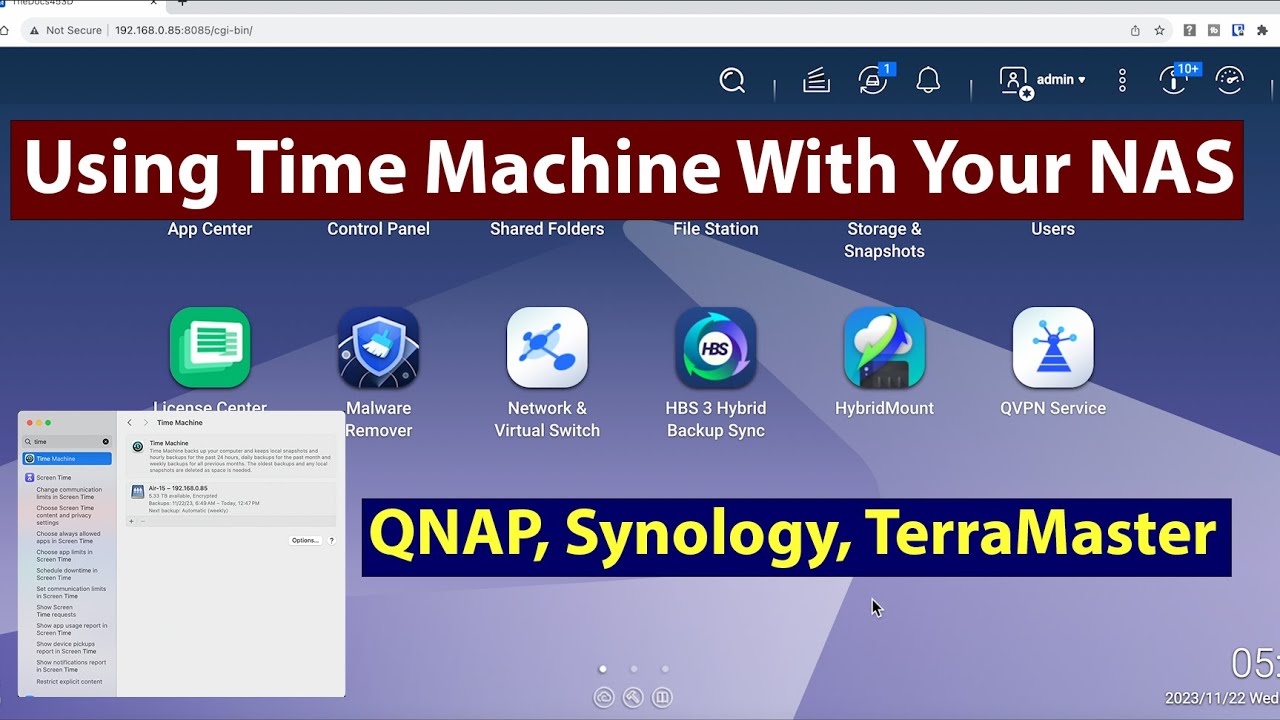Click the search field in System Settings
The height and width of the screenshot is (720, 1280).
tap(67, 441)
